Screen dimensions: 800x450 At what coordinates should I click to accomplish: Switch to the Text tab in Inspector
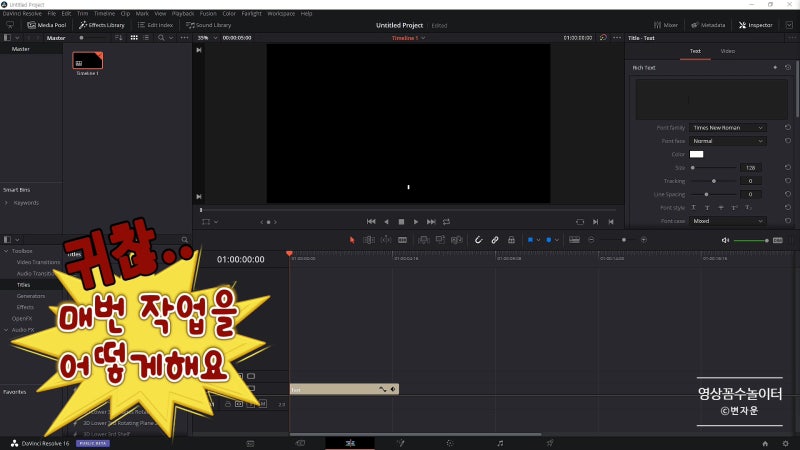[x=695, y=51]
